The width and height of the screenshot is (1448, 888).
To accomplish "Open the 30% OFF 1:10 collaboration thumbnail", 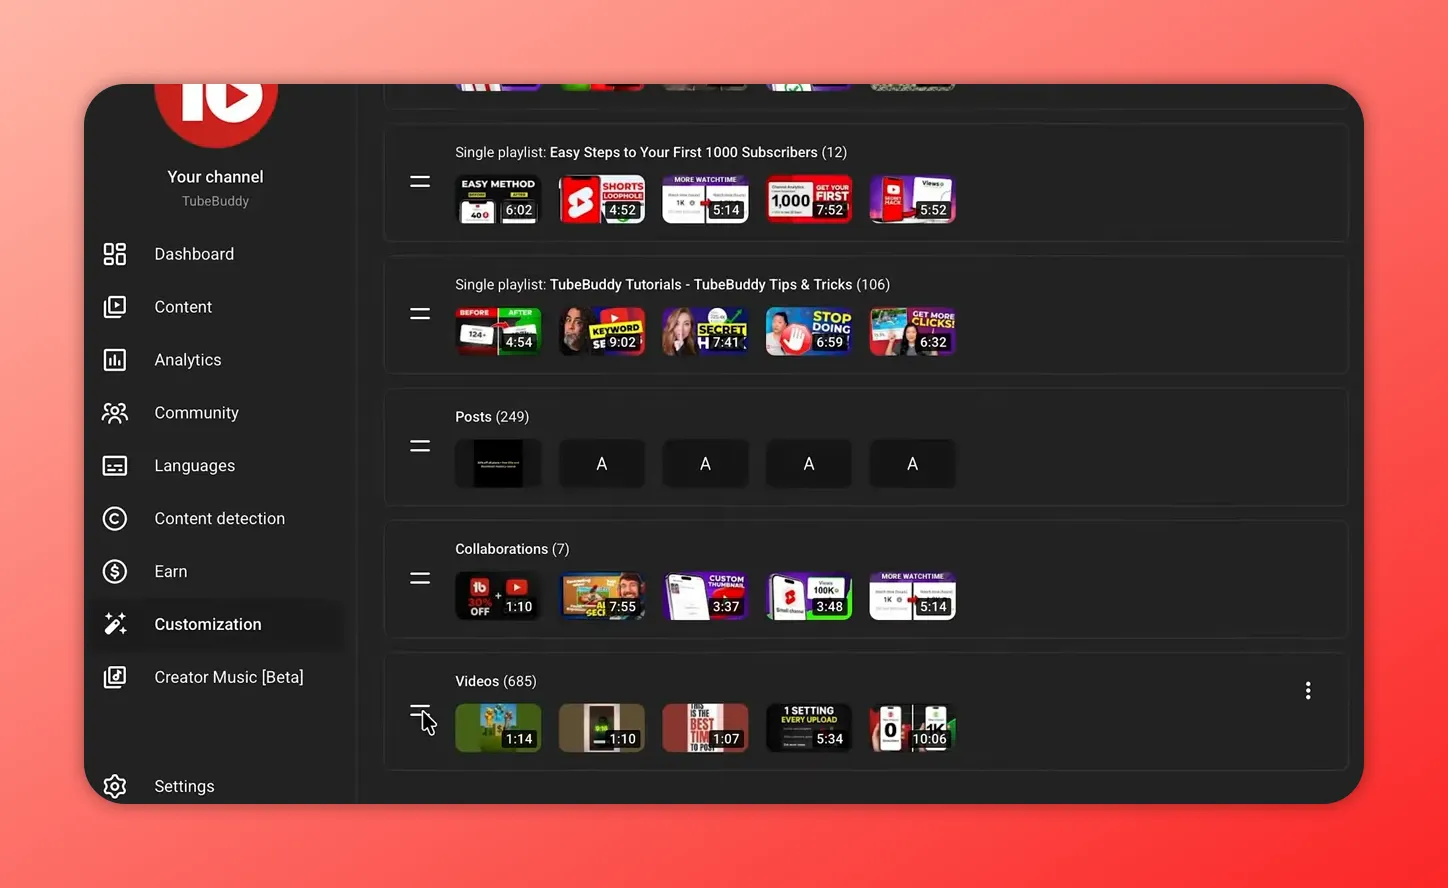I will tap(498, 596).
